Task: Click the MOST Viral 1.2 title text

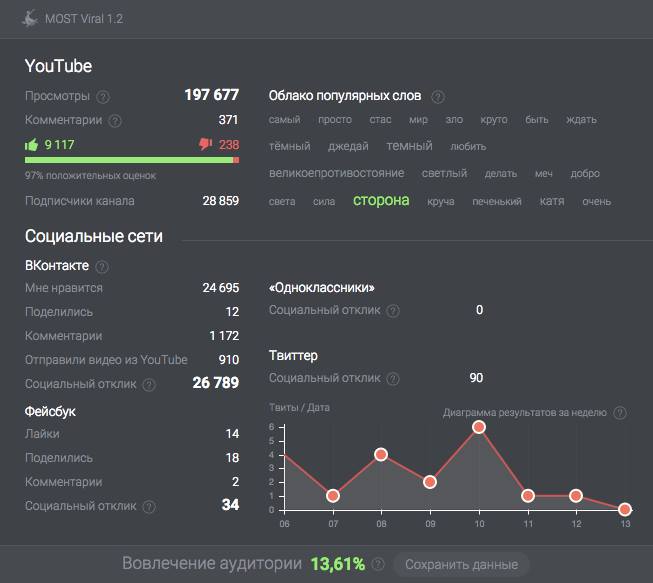Action: point(84,19)
